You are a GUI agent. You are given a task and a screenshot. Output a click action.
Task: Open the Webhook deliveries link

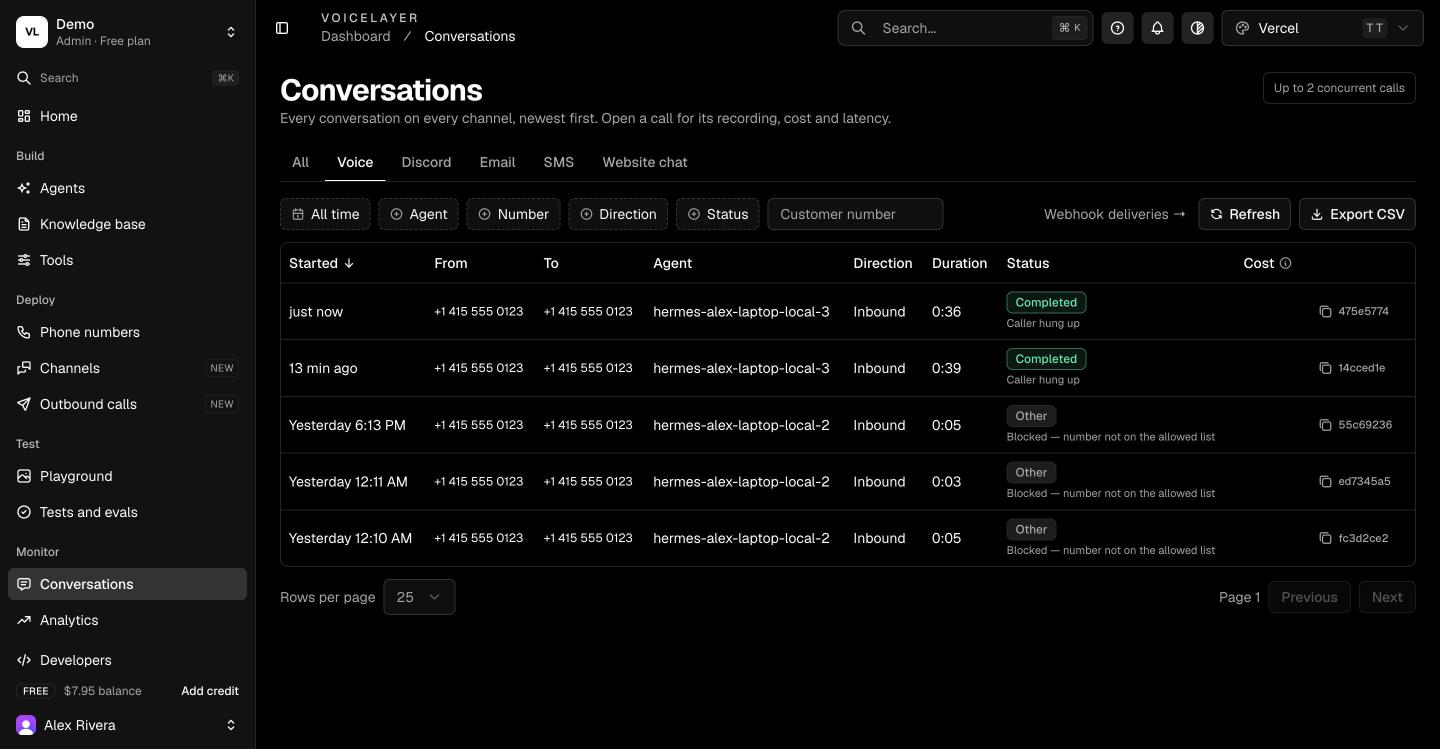point(1114,214)
